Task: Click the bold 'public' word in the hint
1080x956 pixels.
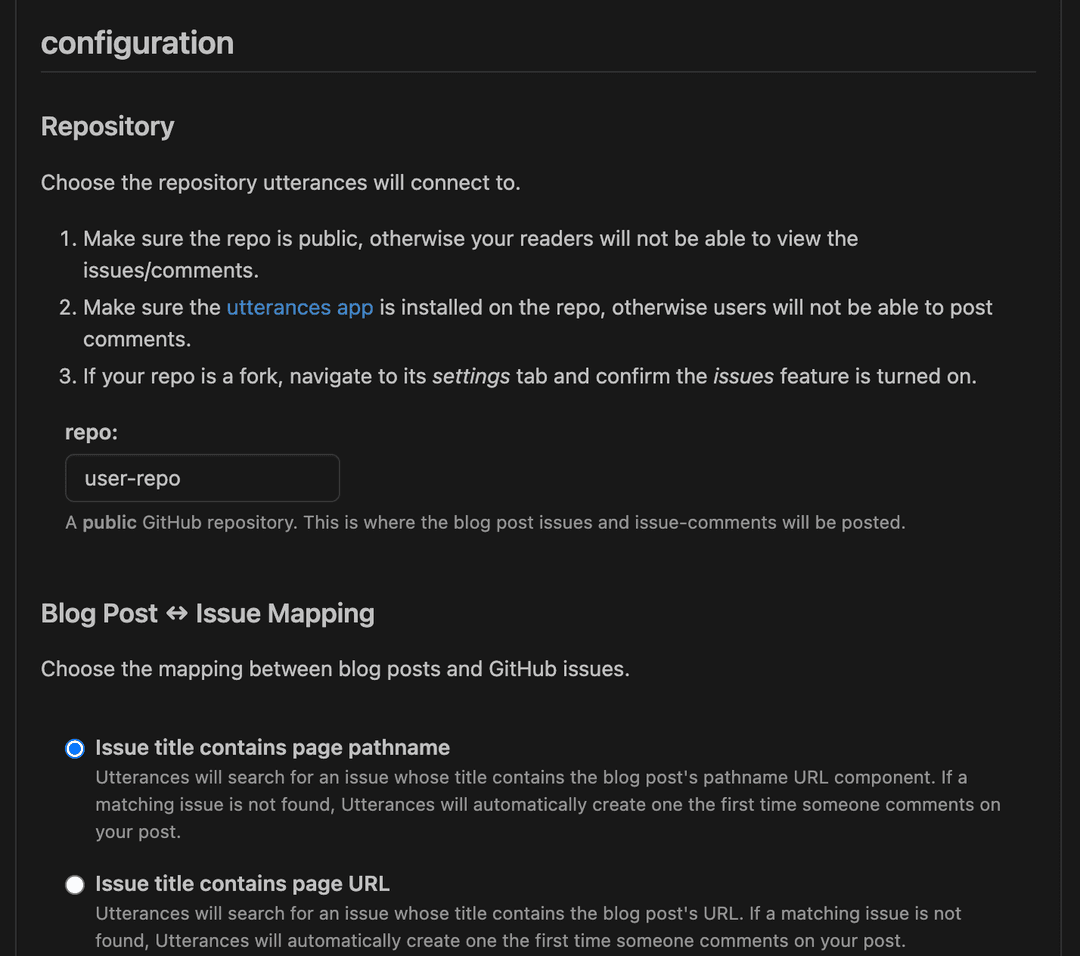Action: pos(109,522)
